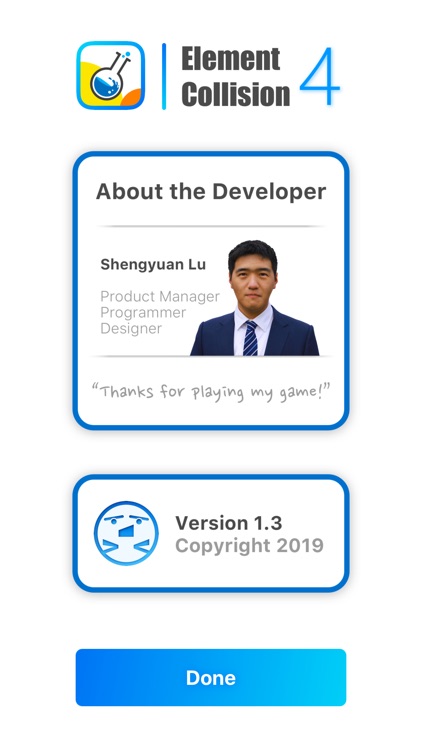The image size is (422, 750).
Task: Tap the confused face emoji icon
Action: (126, 533)
